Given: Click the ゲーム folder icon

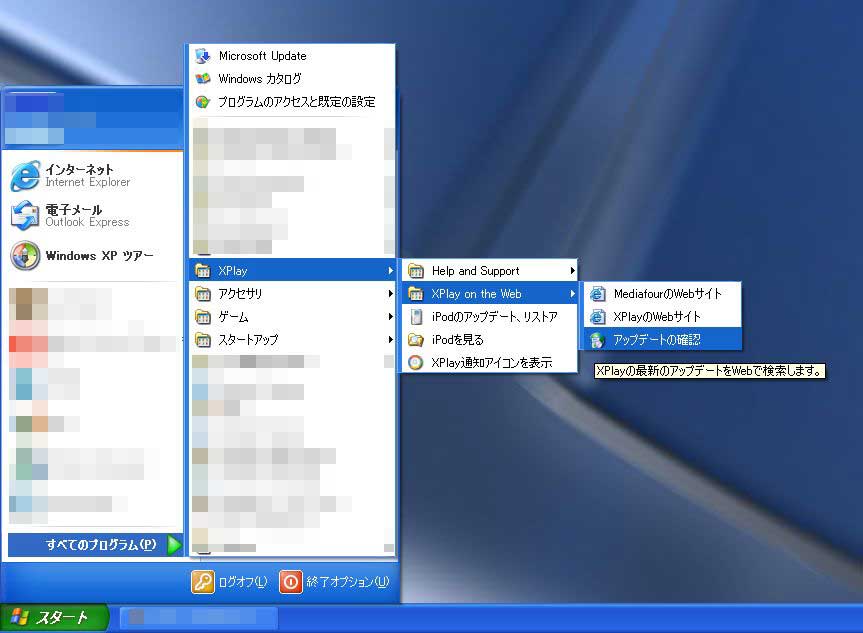Looking at the screenshot, I should pos(203,317).
